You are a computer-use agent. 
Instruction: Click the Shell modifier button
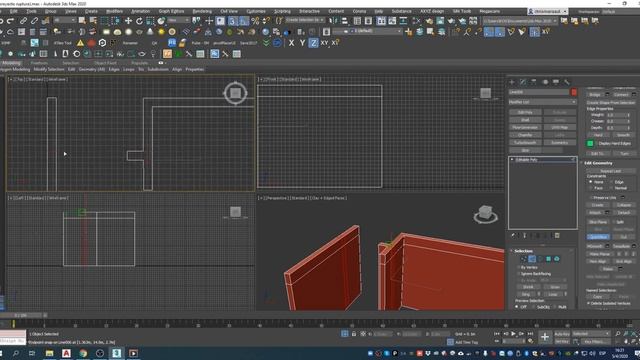click(x=525, y=120)
